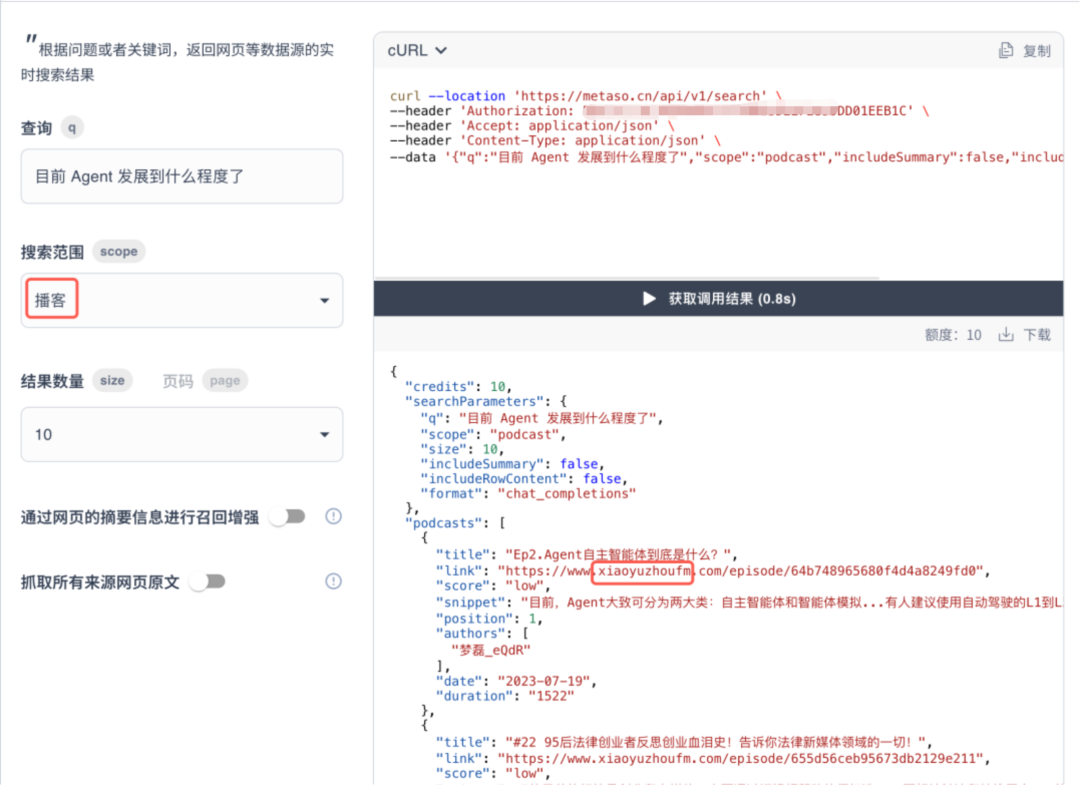1080x785 pixels.
Task: Click the play triangle in 获取调用结果
Action: [x=649, y=298]
